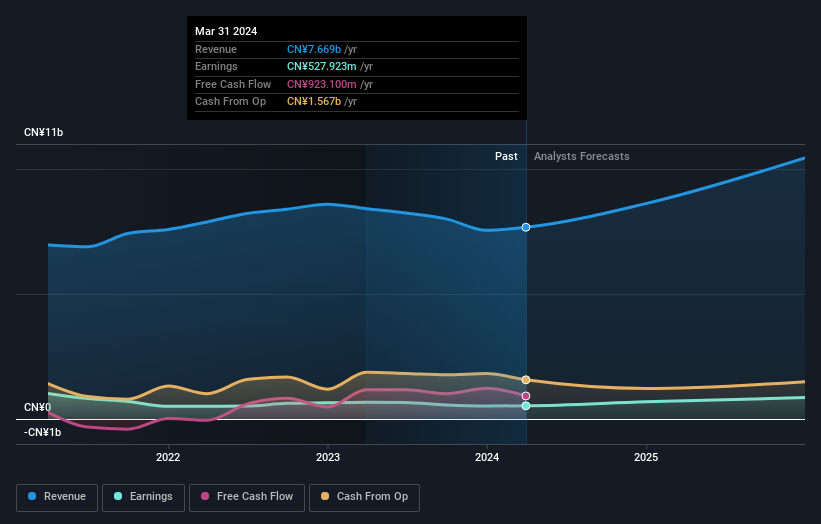The image size is (821, 524).
Task: Select the 2025 x-axis label
Action: 646,458
